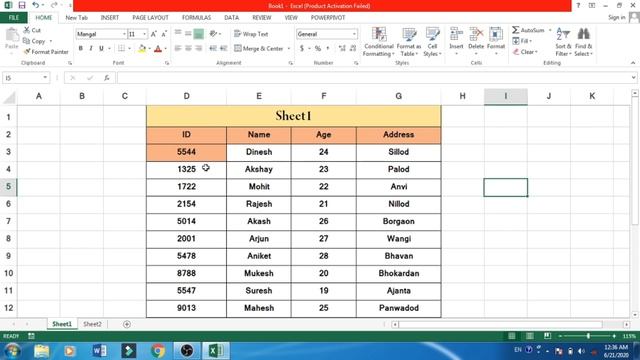
Task: Click the Increase Decimal icon
Action: tap(342, 49)
